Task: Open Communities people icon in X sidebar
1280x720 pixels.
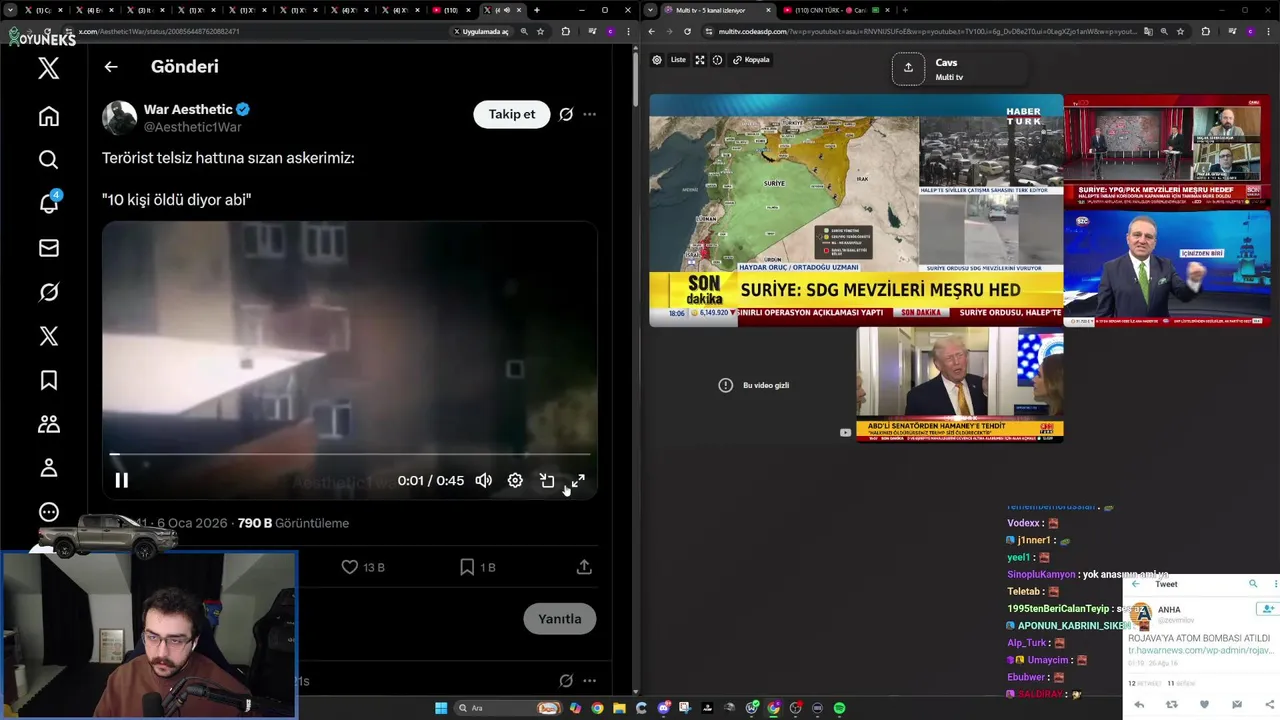Action: (49, 424)
